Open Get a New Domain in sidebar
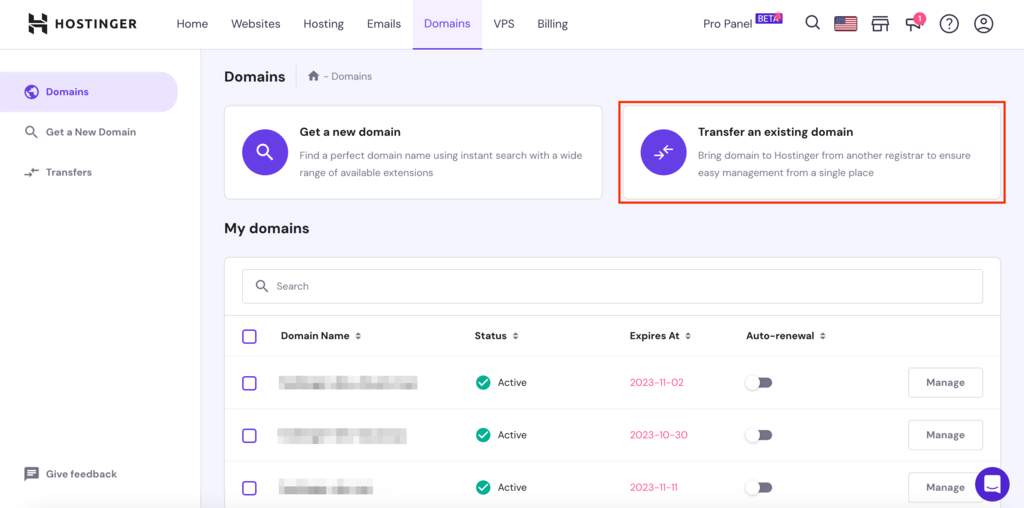Screen dimensions: 1024x508 click(90, 132)
